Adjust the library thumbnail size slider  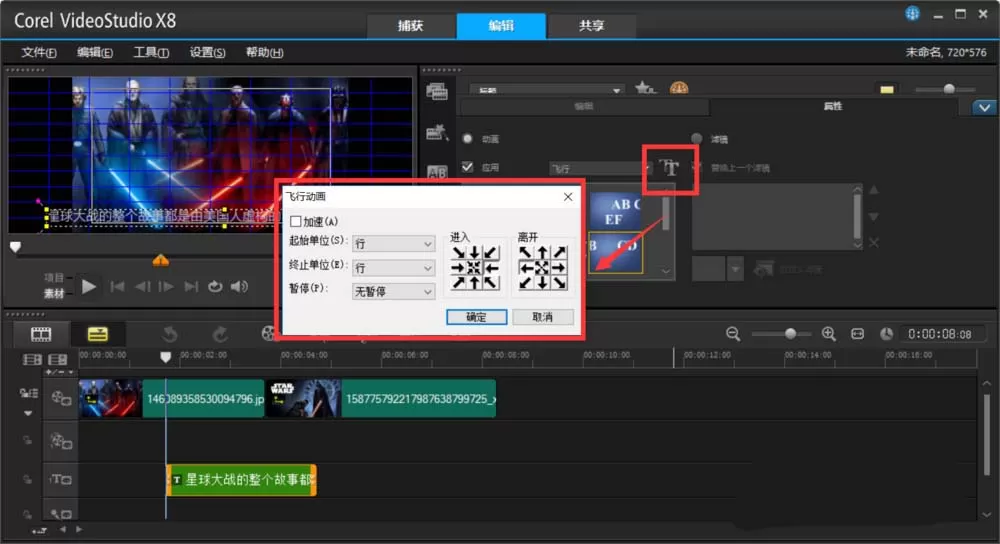(x=949, y=89)
